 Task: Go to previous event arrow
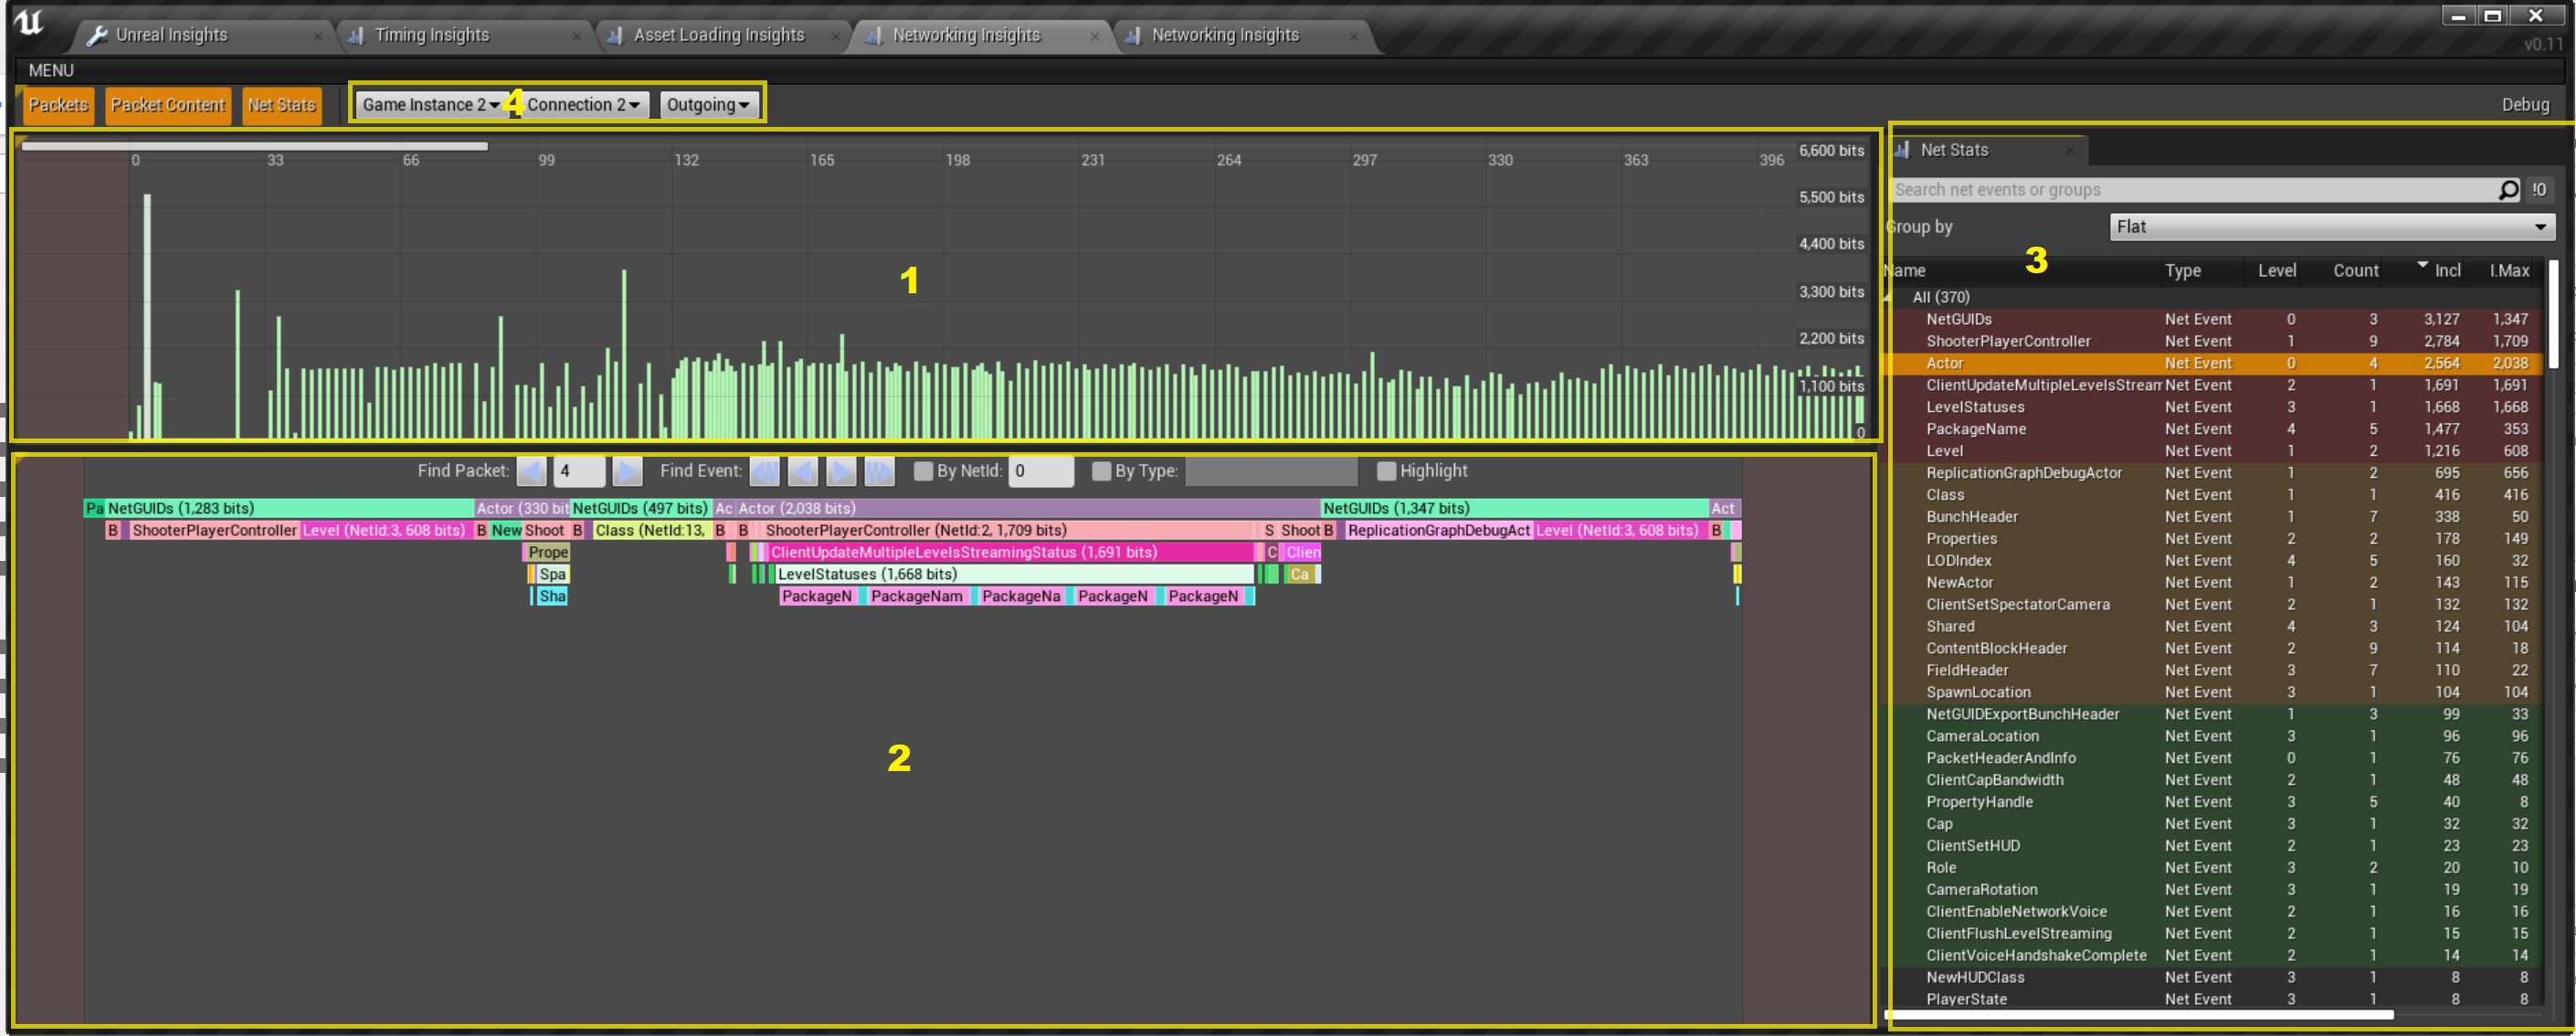(803, 471)
